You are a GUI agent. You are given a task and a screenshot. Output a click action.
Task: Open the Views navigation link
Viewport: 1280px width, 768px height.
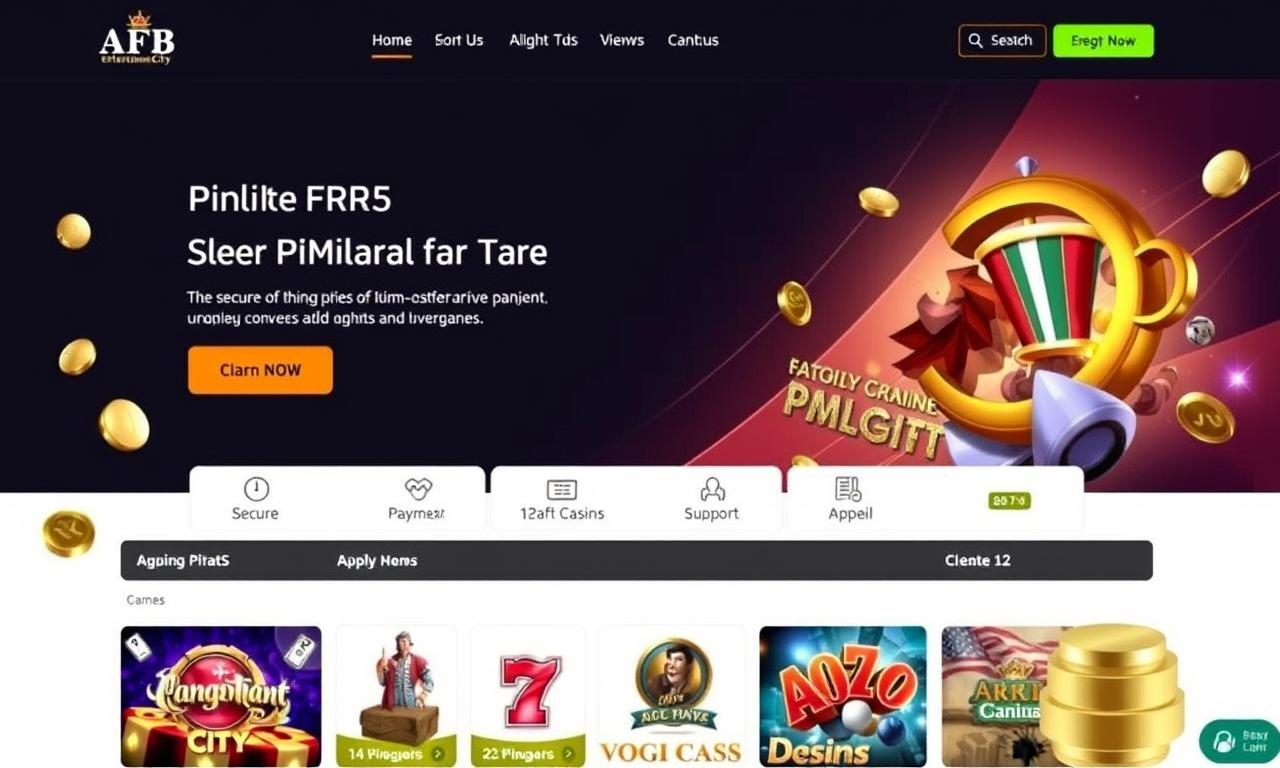click(622, 41)
